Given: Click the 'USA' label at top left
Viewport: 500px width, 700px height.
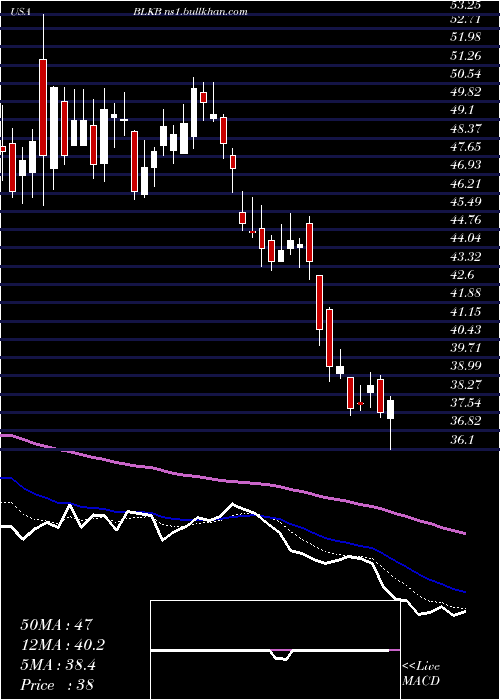Looking at the screenshot, I should click(x=20, y=12).
